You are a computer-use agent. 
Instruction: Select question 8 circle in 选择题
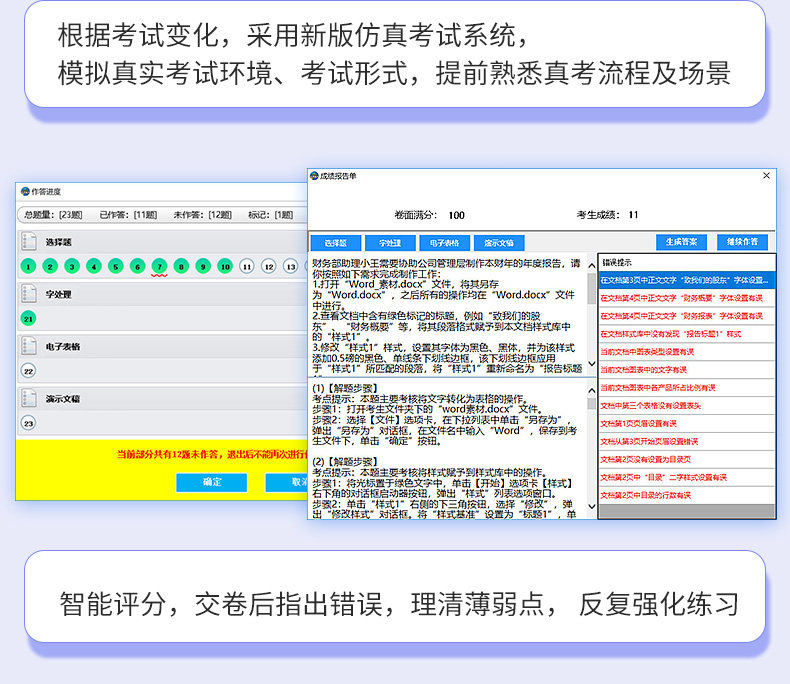point(181,266)
